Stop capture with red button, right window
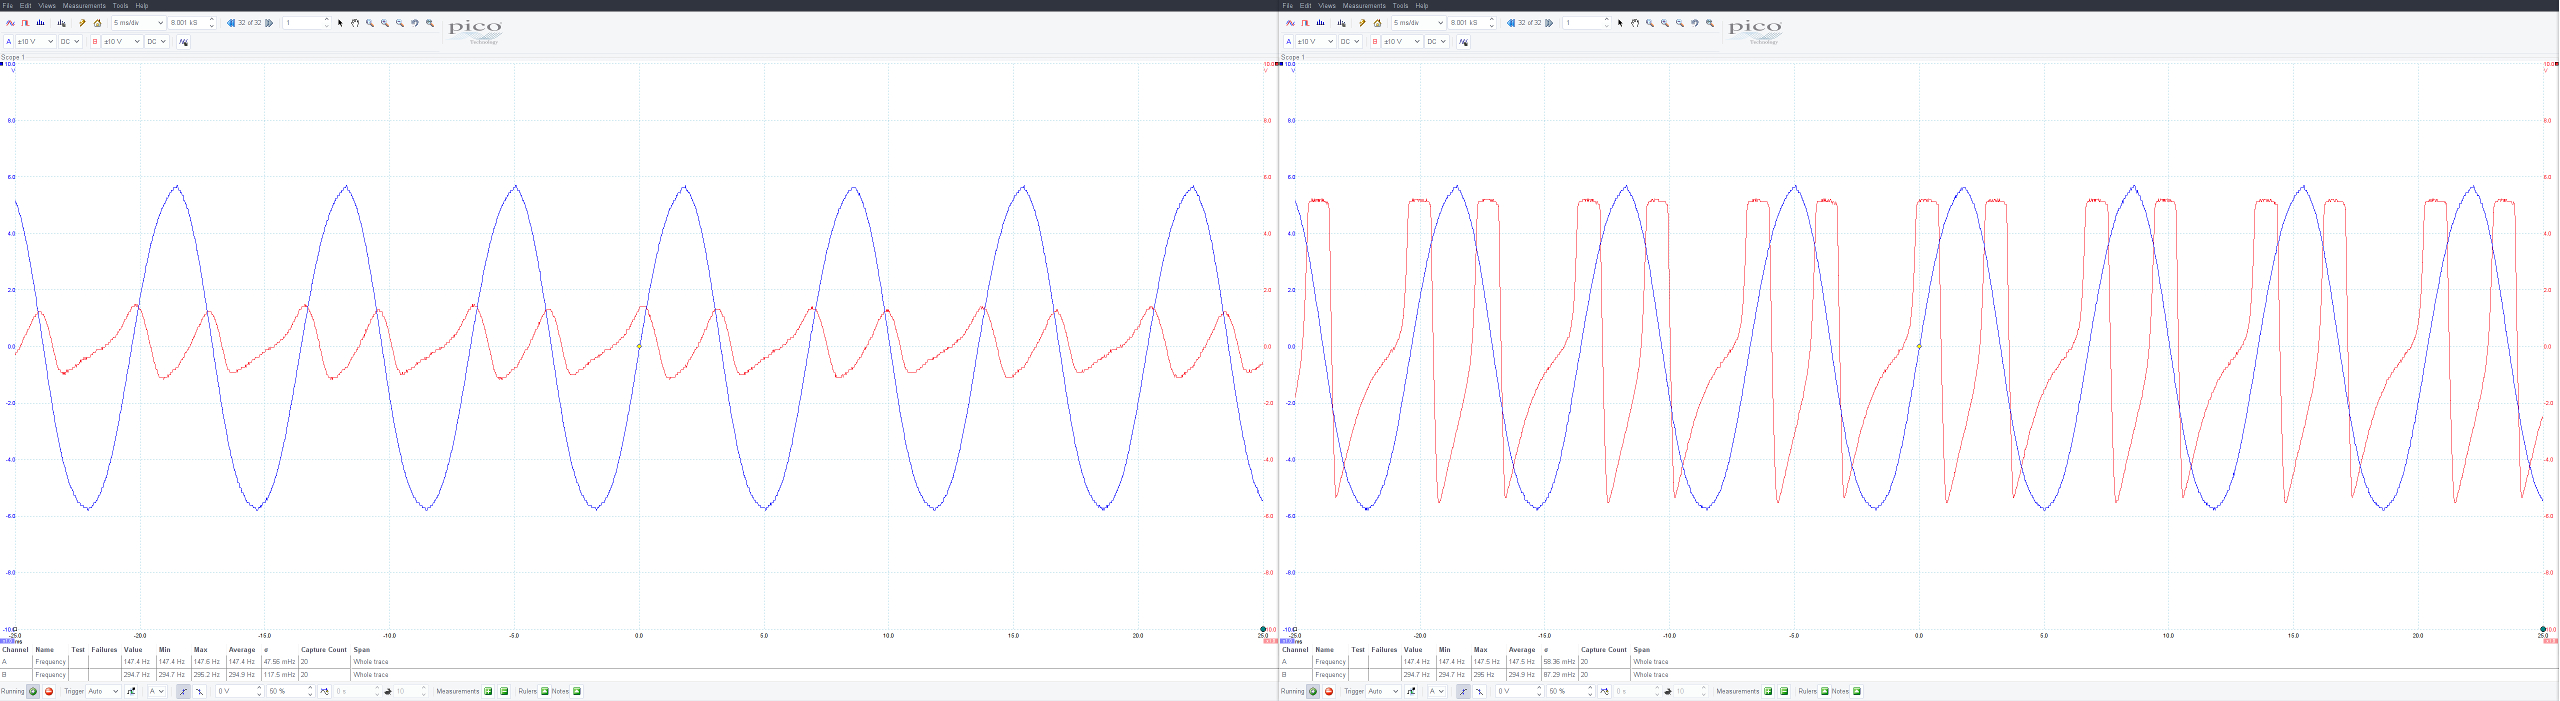The height and width of the screenshot is (701, 2560). 1329,691
